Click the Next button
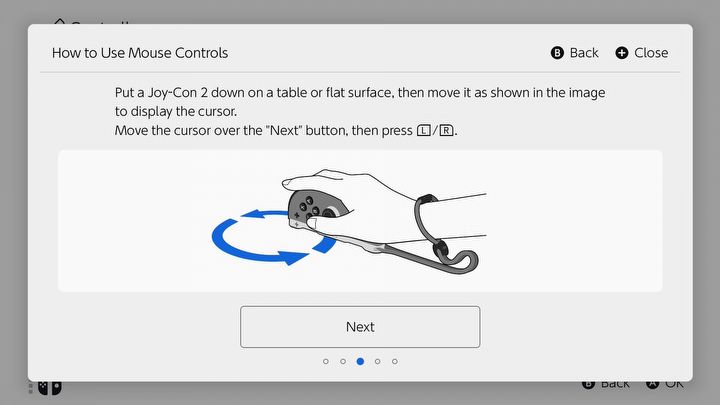Viewport: 720px width, 405px height. 360,327
